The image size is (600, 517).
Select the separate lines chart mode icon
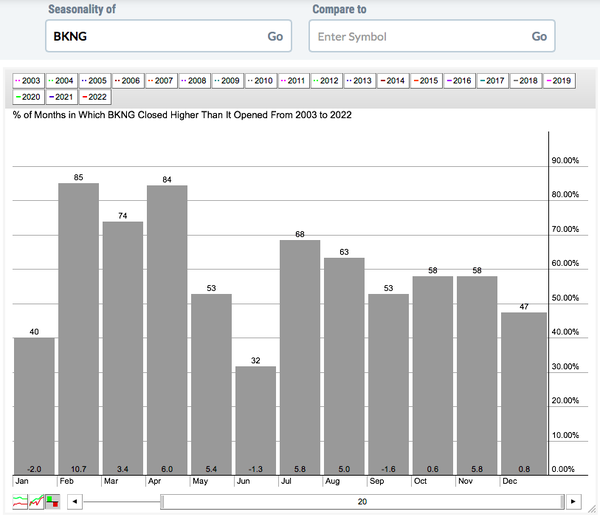(x=20, y=501)
